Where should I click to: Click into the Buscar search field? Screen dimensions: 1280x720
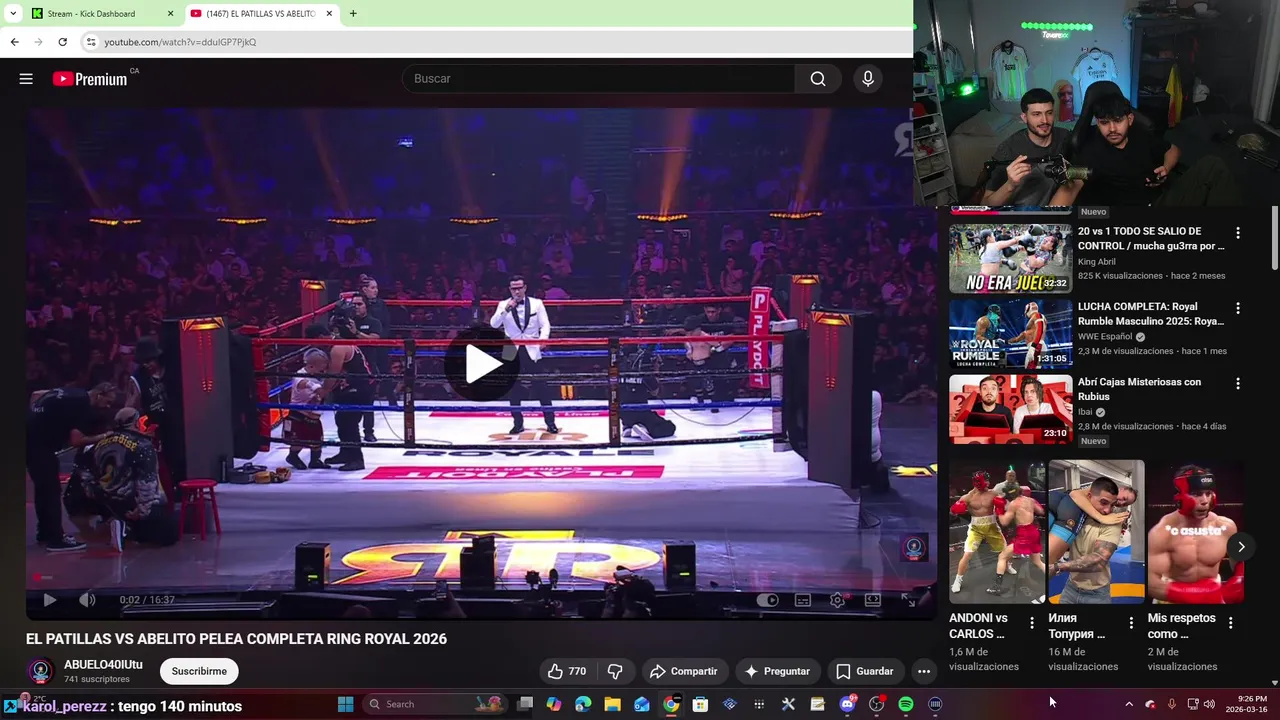[598, 79]
